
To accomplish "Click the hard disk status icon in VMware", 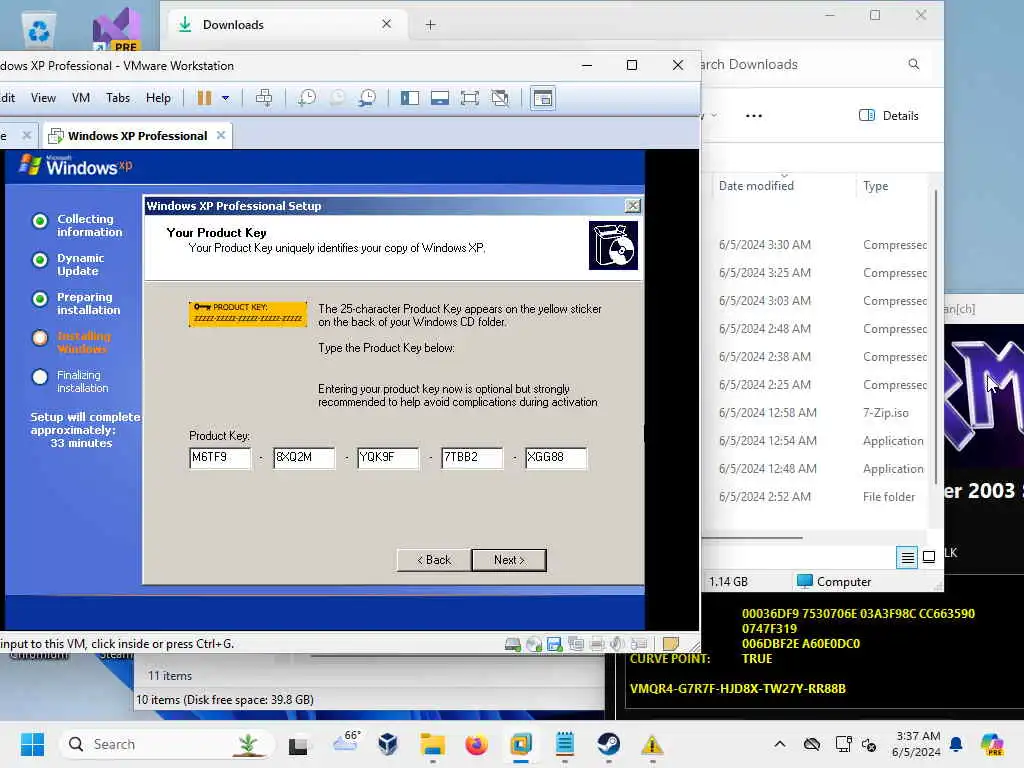I will click(513, 645).
